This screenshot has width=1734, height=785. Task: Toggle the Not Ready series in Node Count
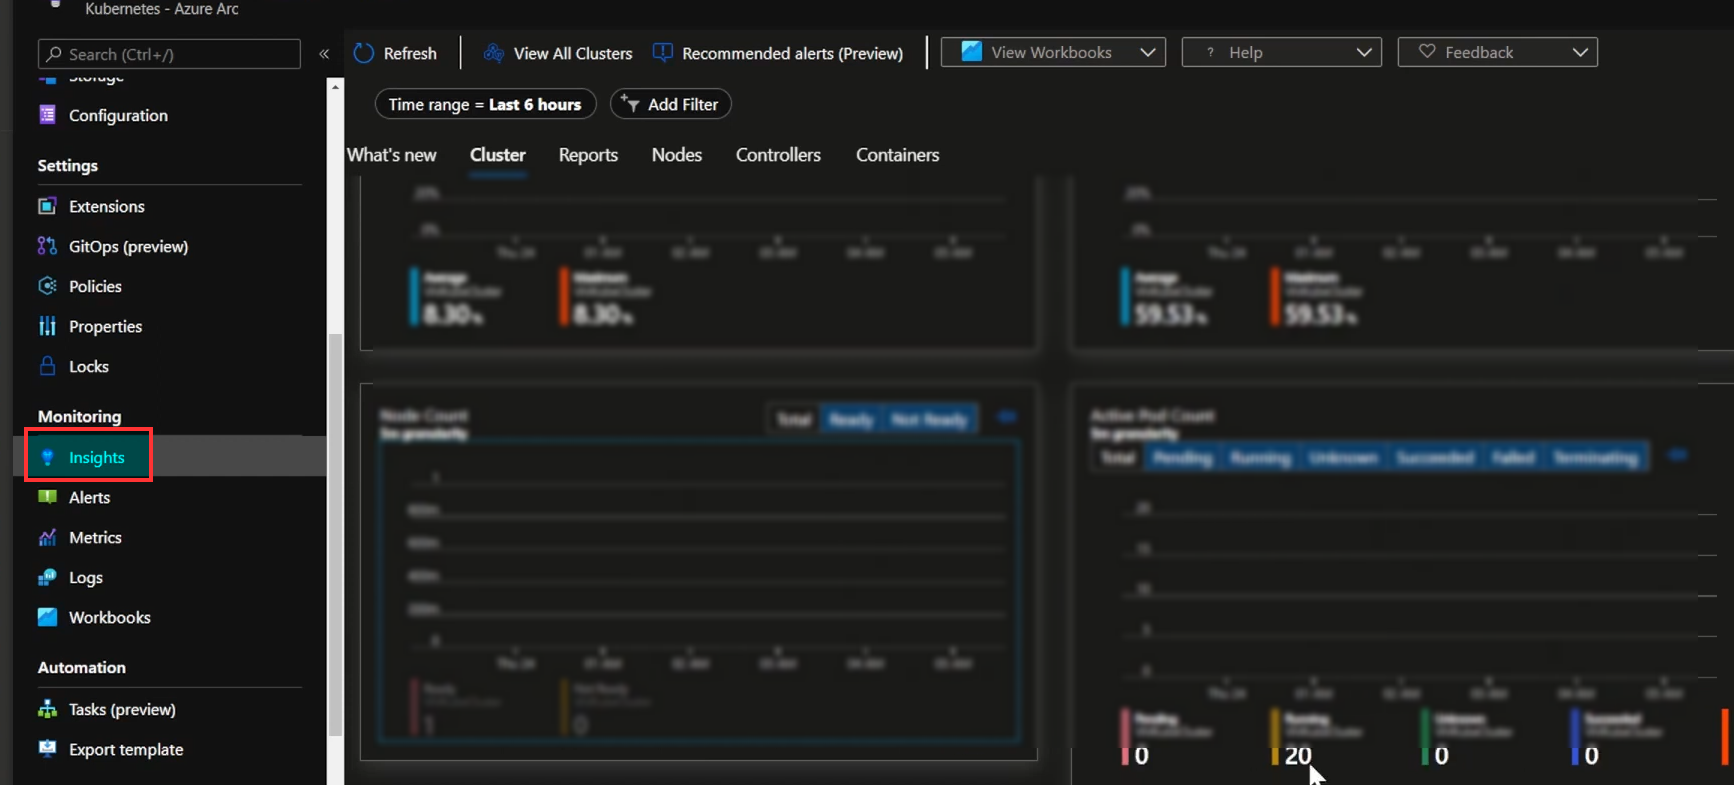[929, 419]
